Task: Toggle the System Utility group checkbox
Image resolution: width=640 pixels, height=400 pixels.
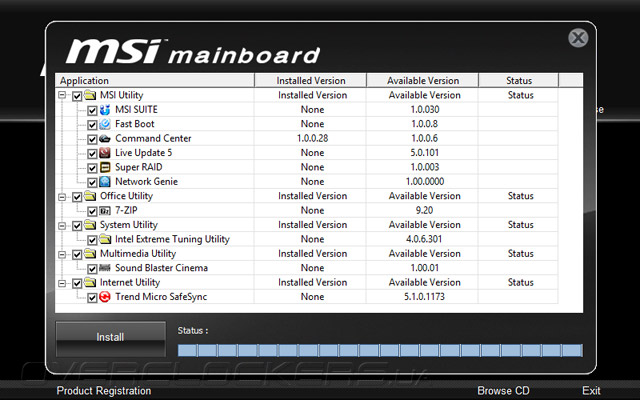Action: tap(77, 226)
